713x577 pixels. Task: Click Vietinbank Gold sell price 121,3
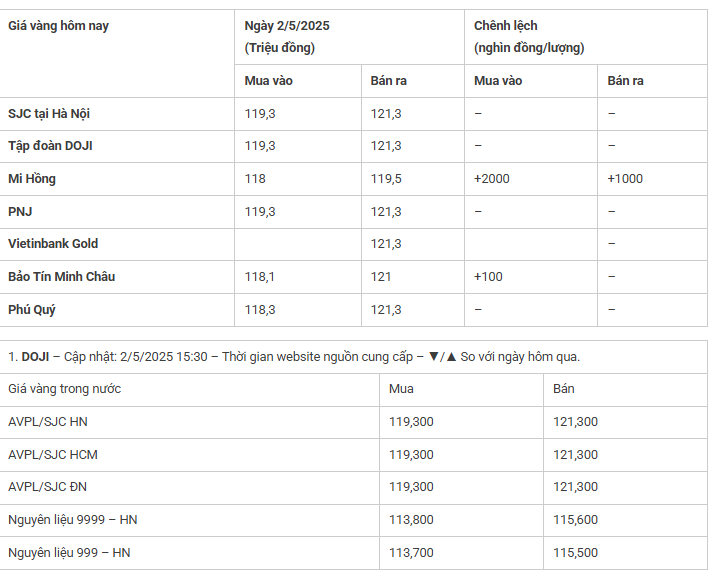click(386, 244)
